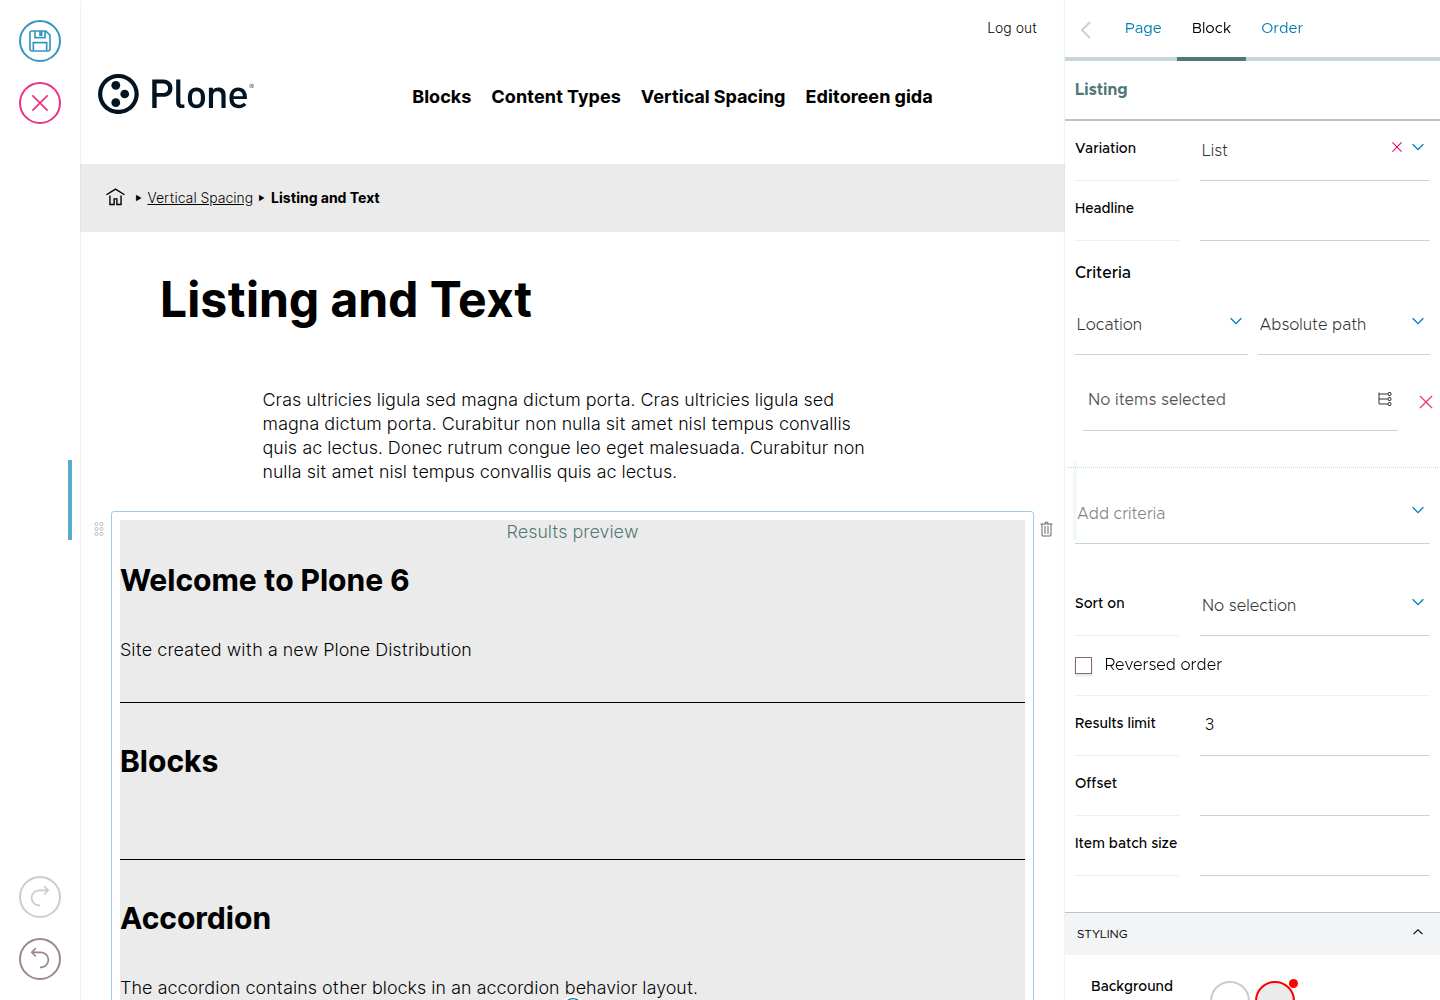Follow the Vertical Spacing breadcrumb link
This screenshot has width=1440, height=1000.
pos(200,198)
